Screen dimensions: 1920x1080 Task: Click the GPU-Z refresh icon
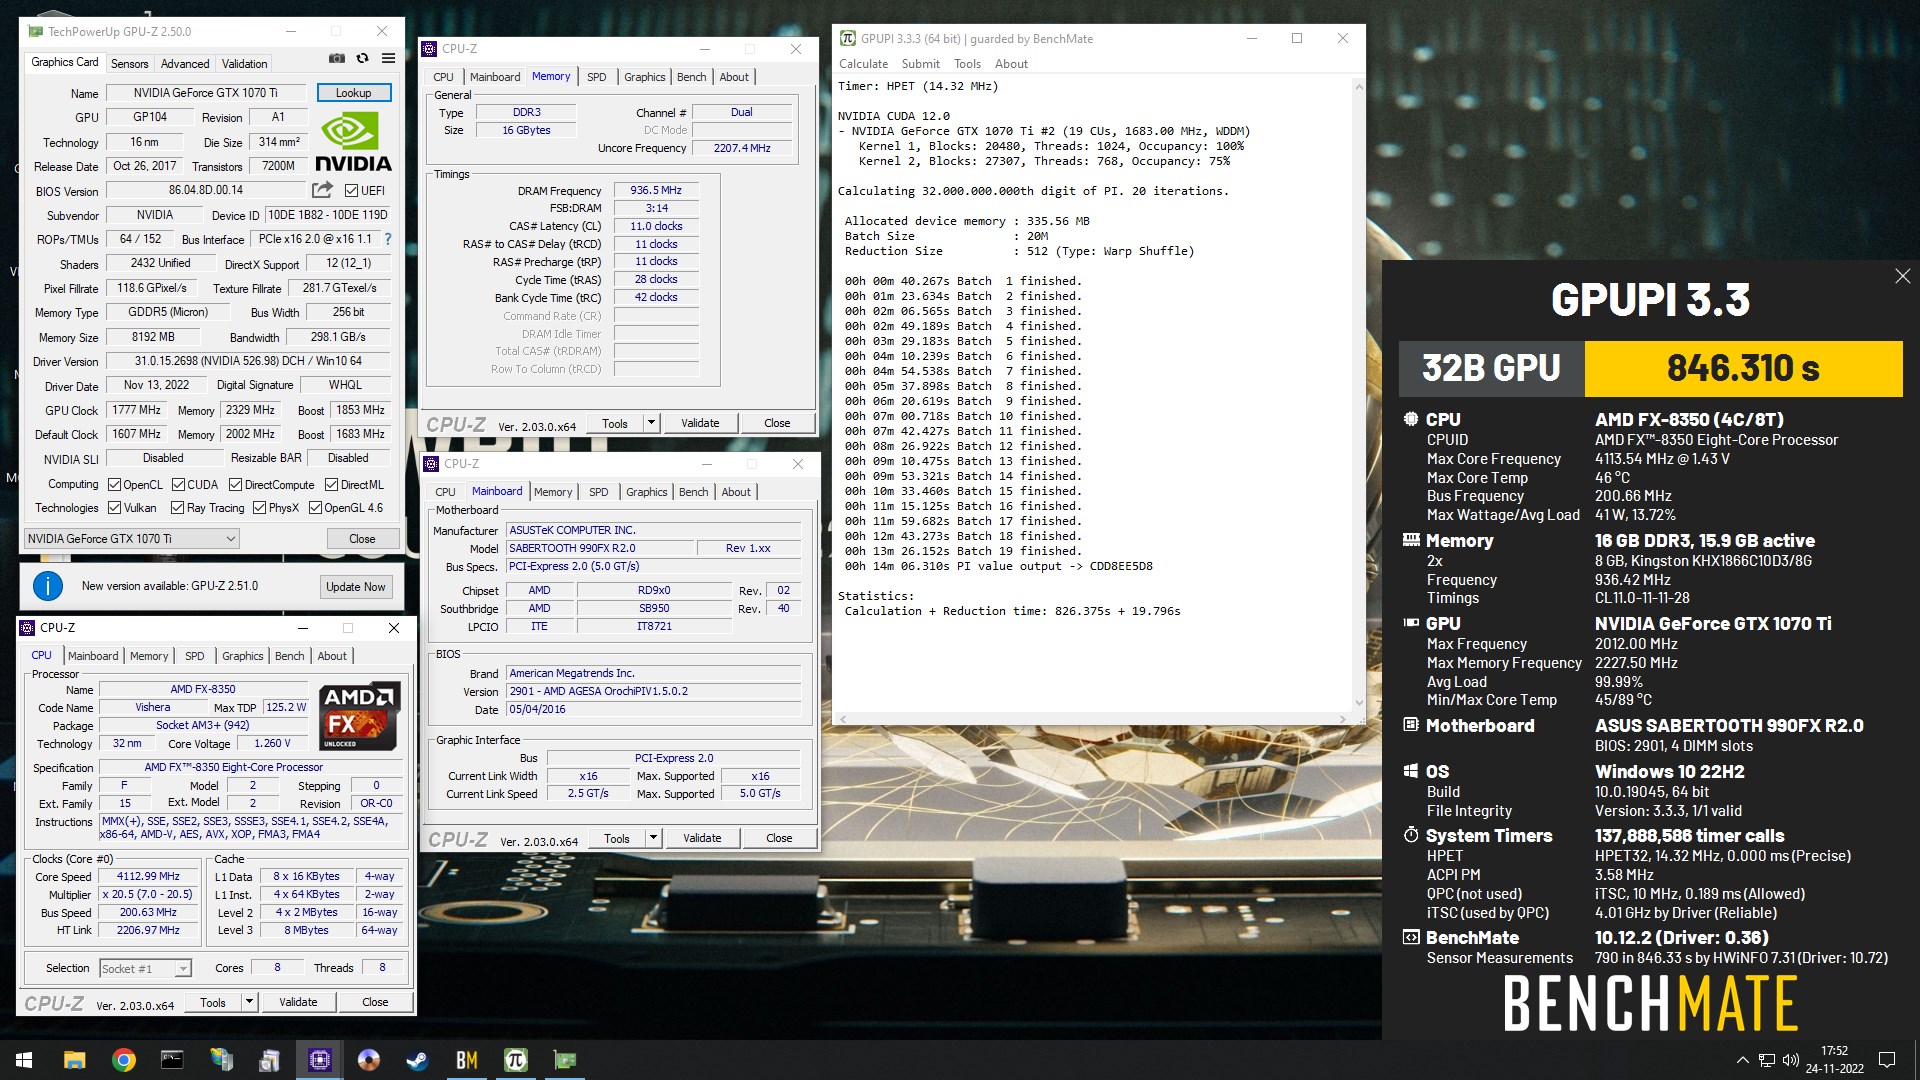pos(362,59)
